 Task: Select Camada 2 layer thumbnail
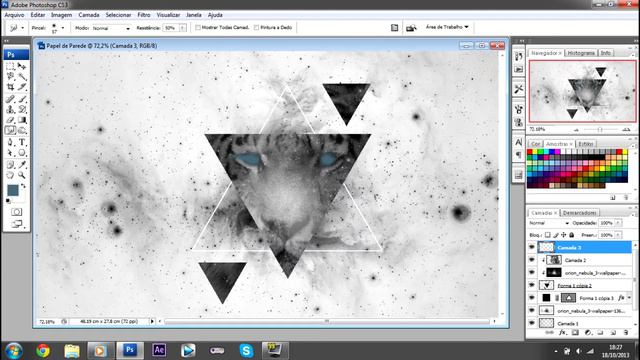pos(553,260)
